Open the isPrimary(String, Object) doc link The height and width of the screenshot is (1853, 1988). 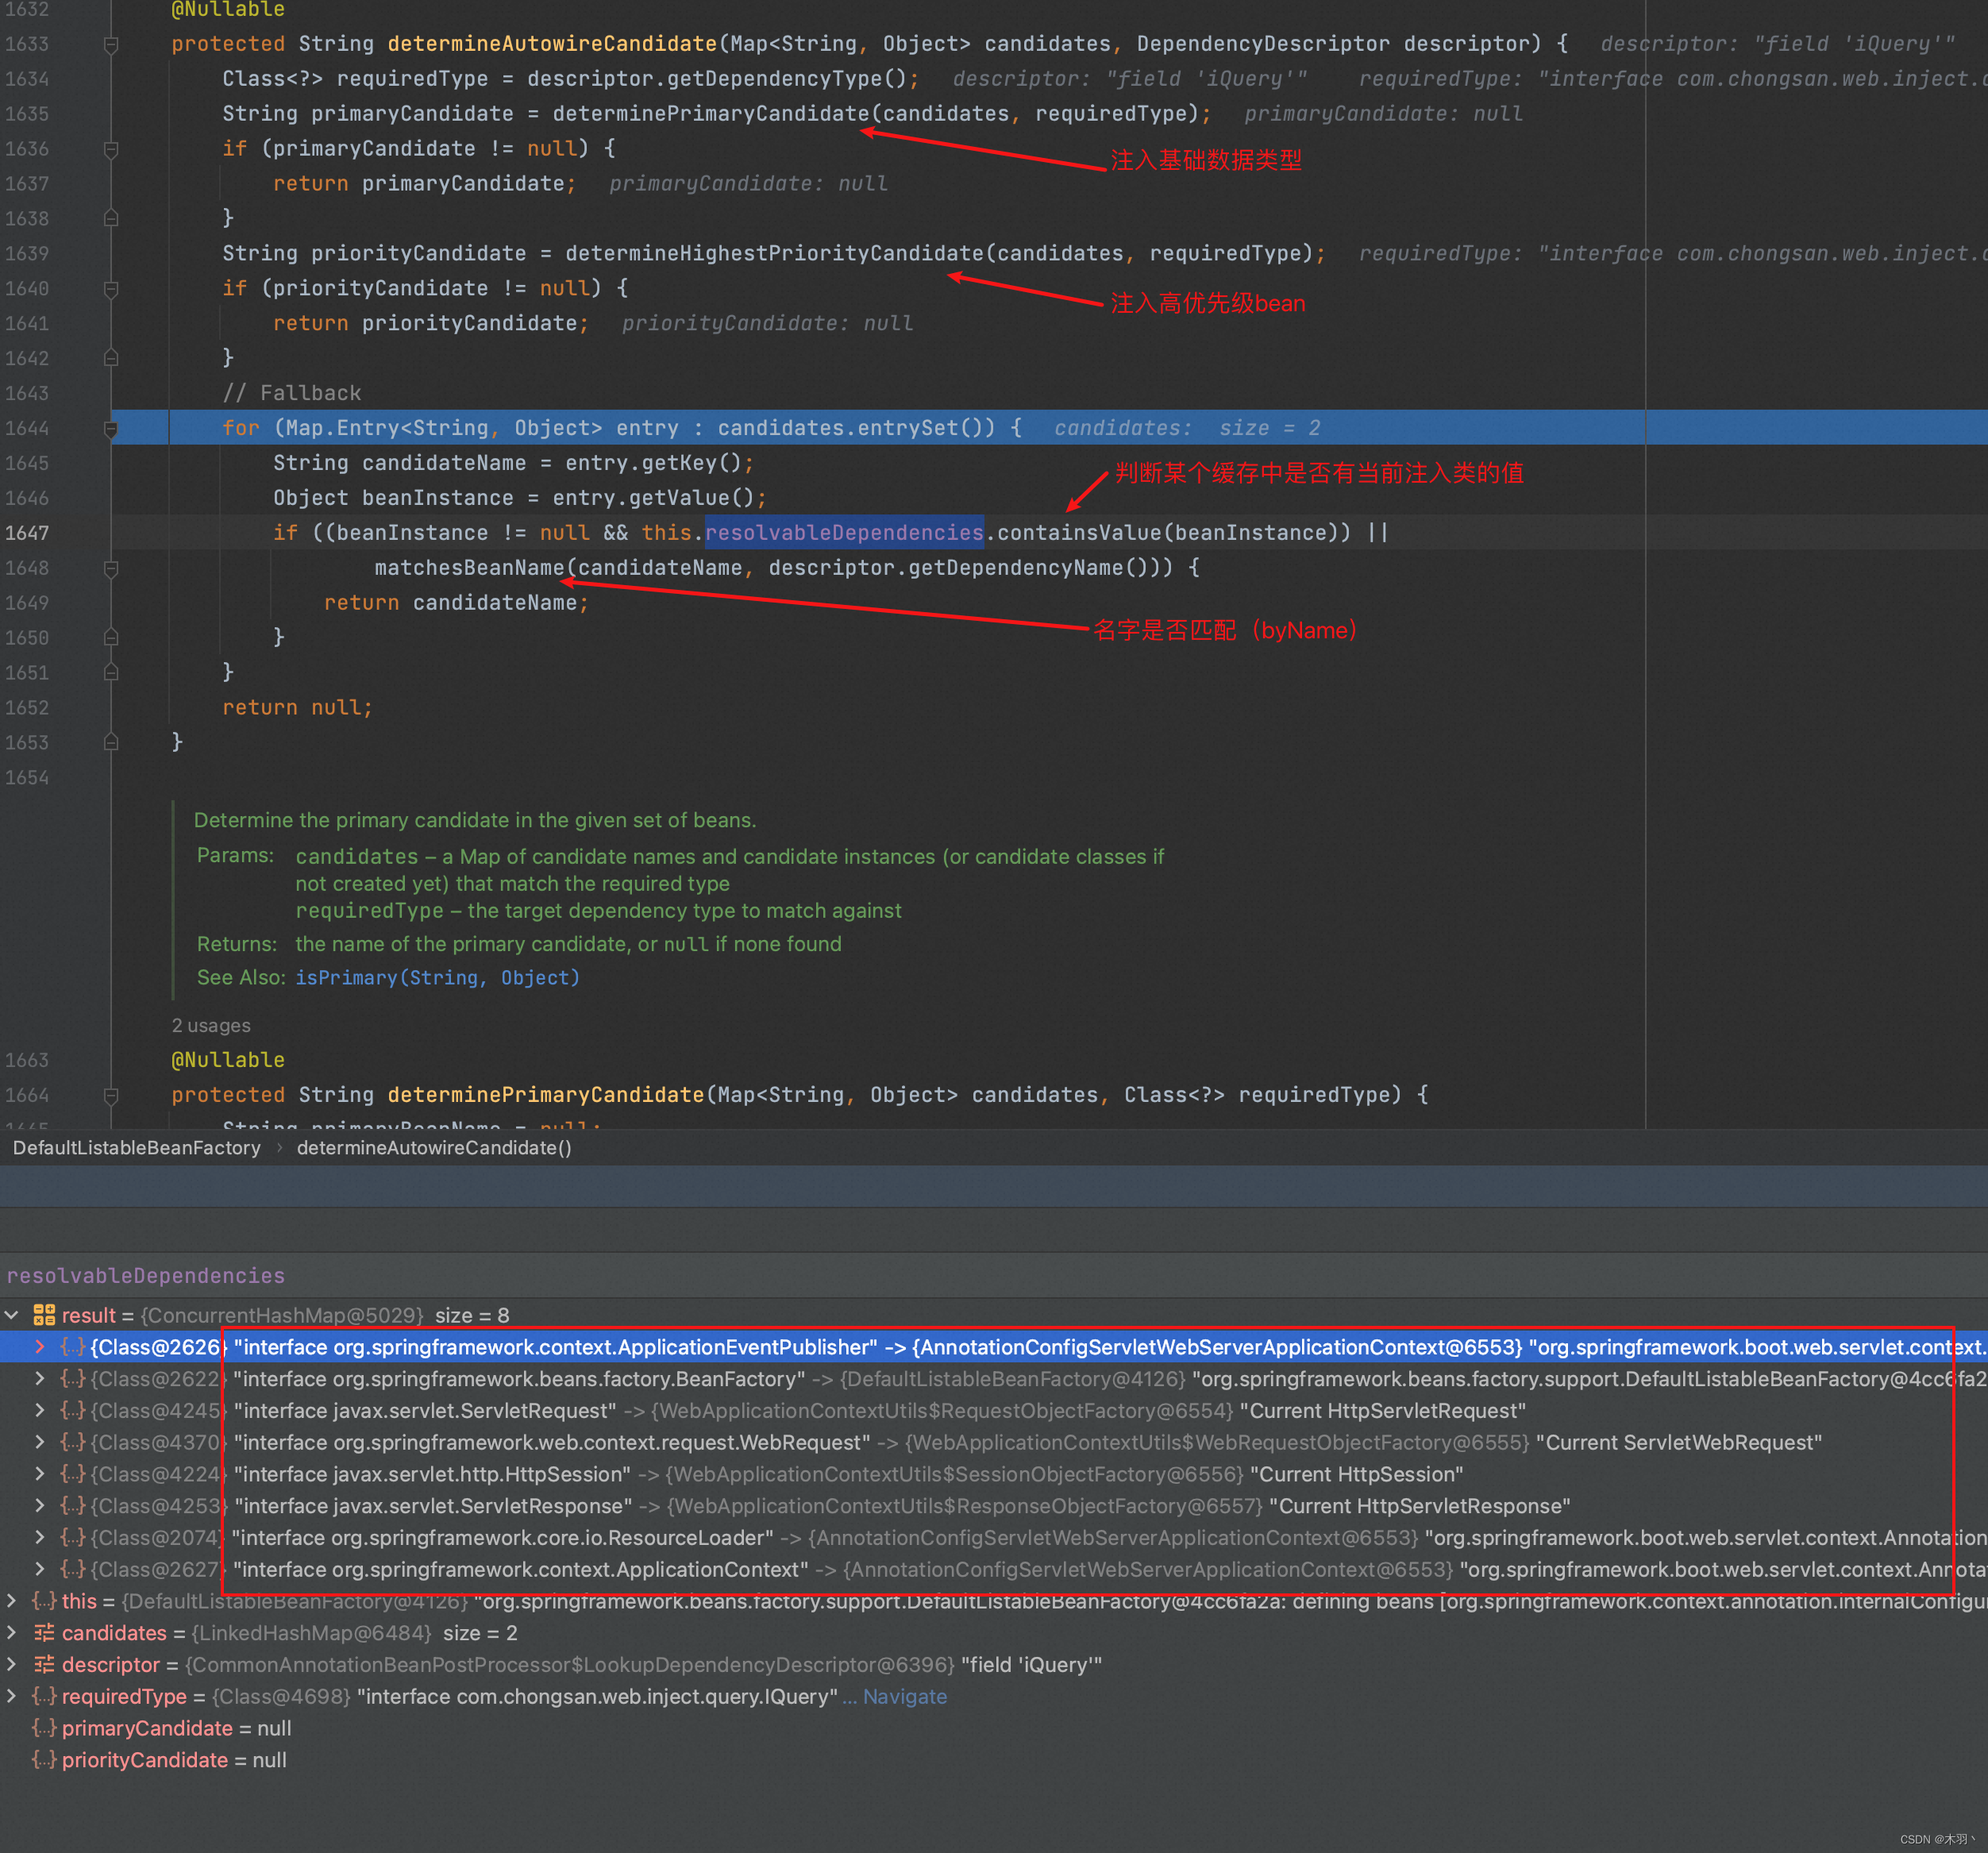point(437,978)
